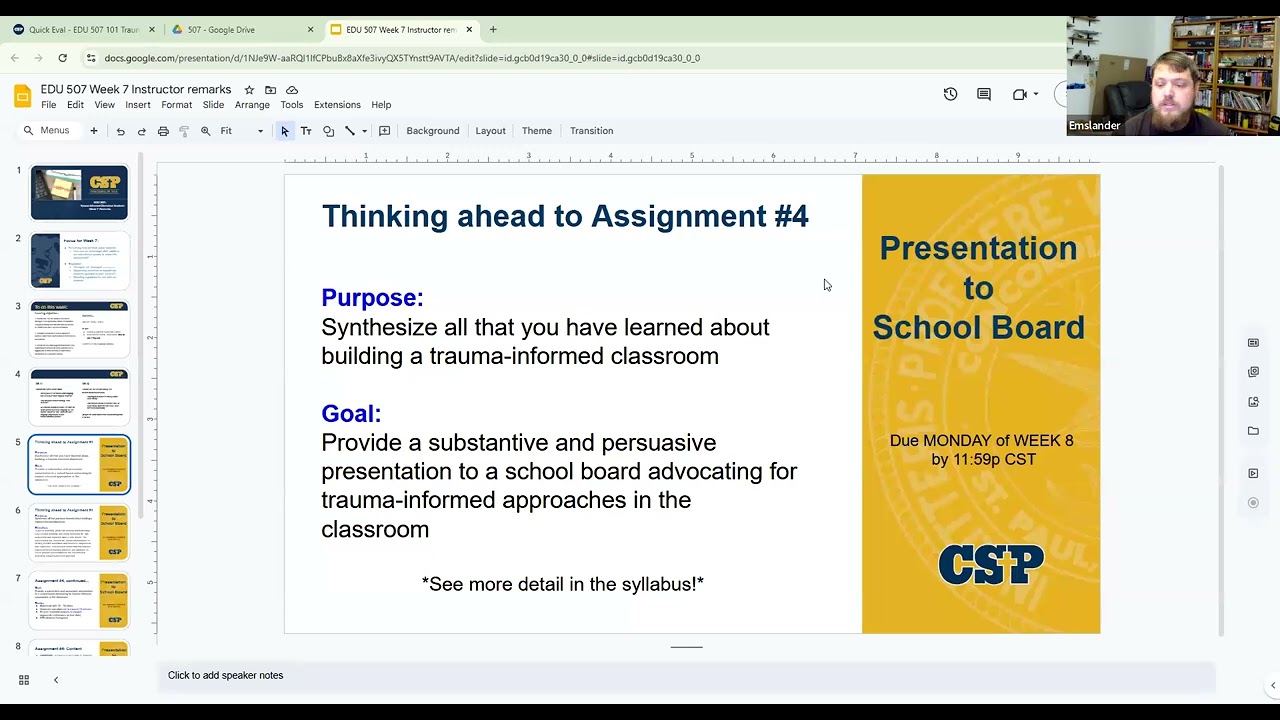1280x720 pixels.
Task: Activate the paint format tool
Action: (184, 131)
